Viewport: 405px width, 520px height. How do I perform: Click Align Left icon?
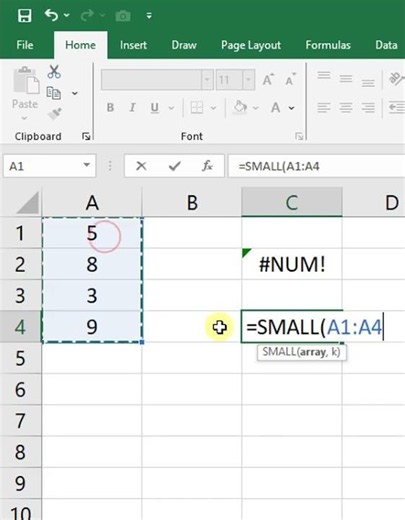[x=324, y=108]
